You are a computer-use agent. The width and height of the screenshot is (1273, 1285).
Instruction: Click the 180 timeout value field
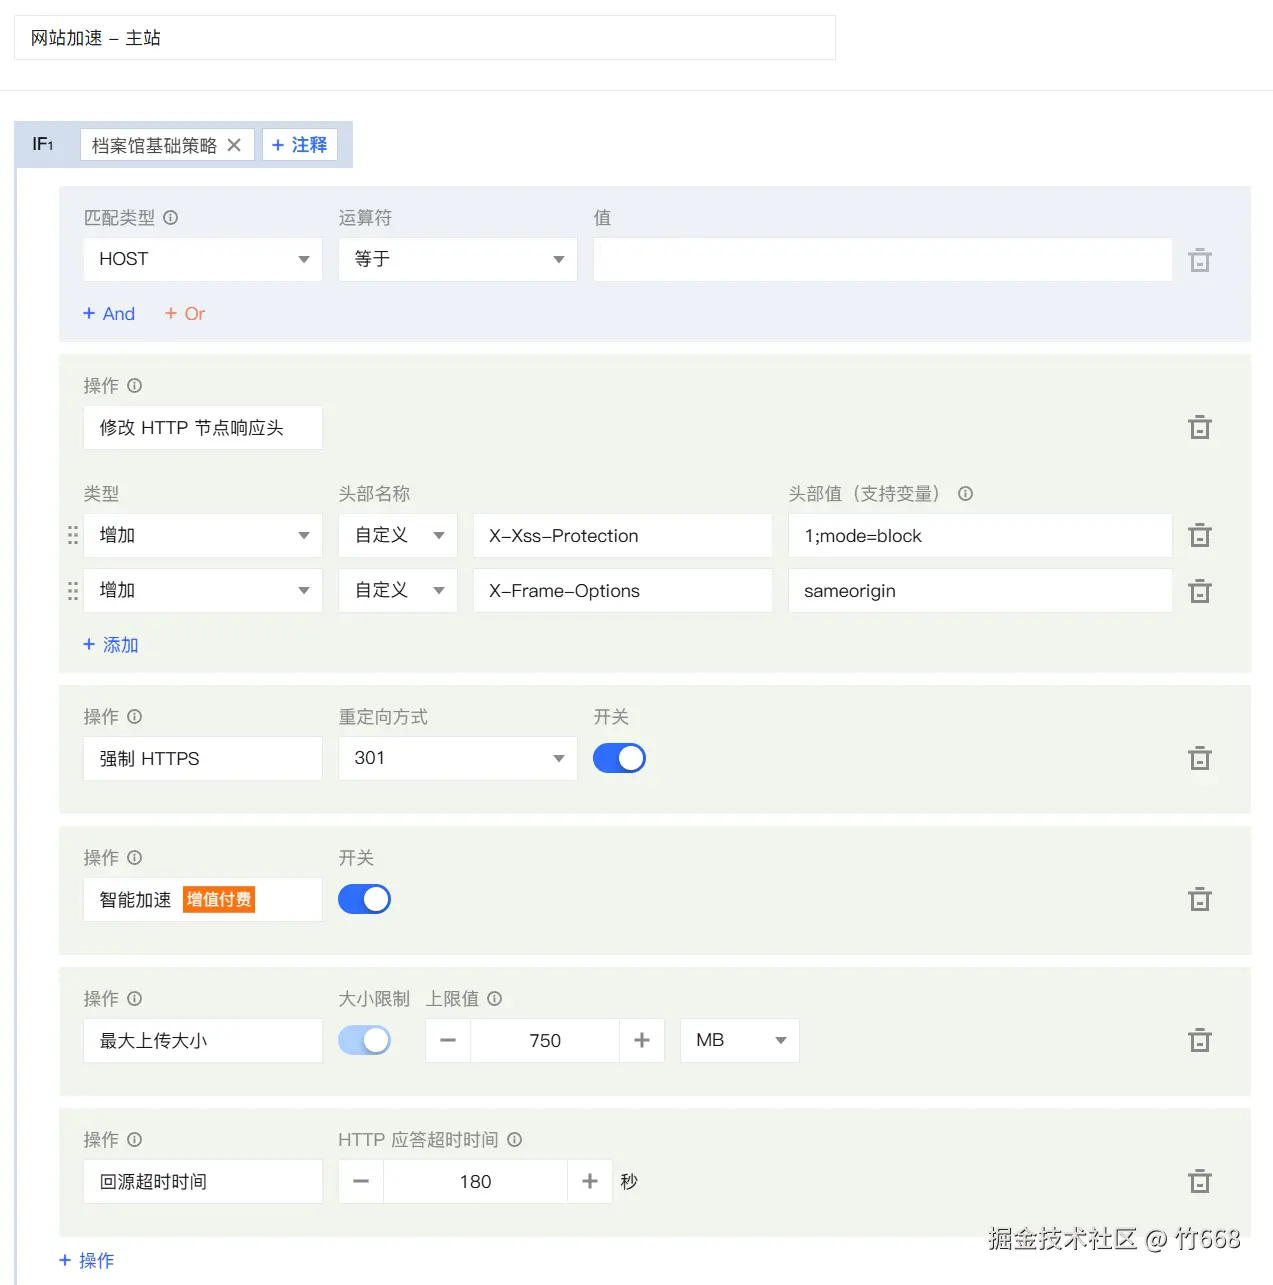point(476,1181)
